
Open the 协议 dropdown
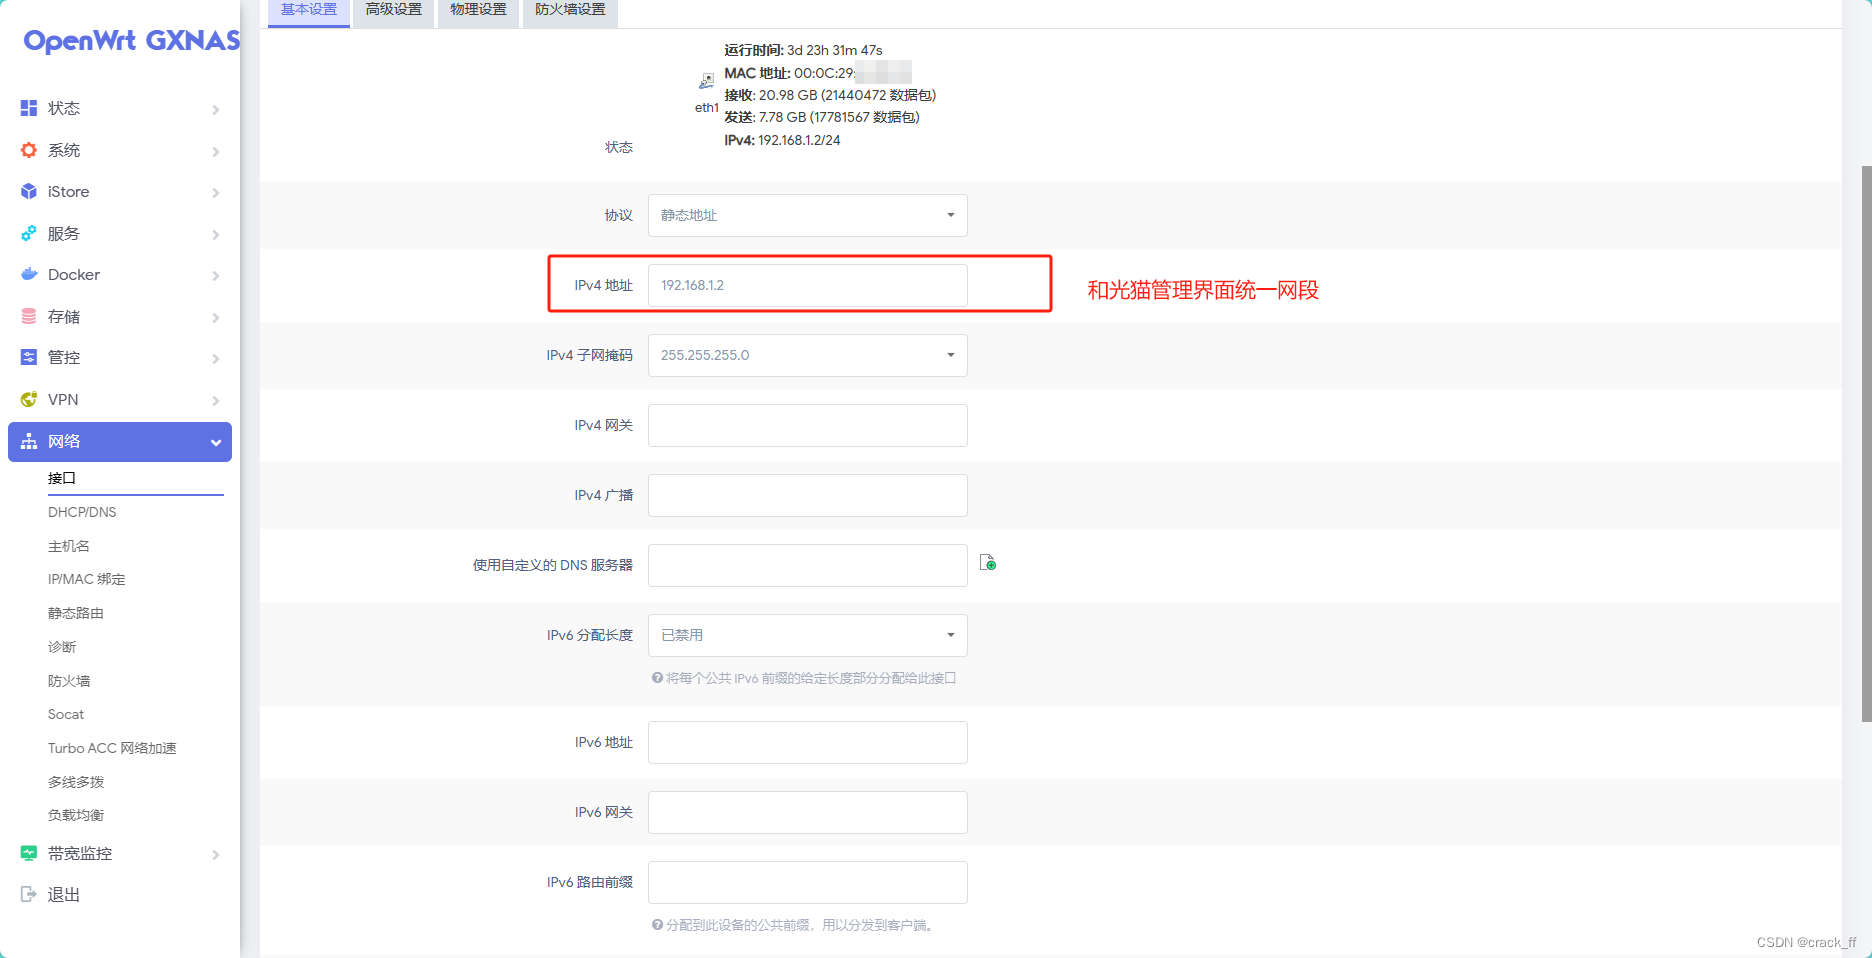pos(808,215)
